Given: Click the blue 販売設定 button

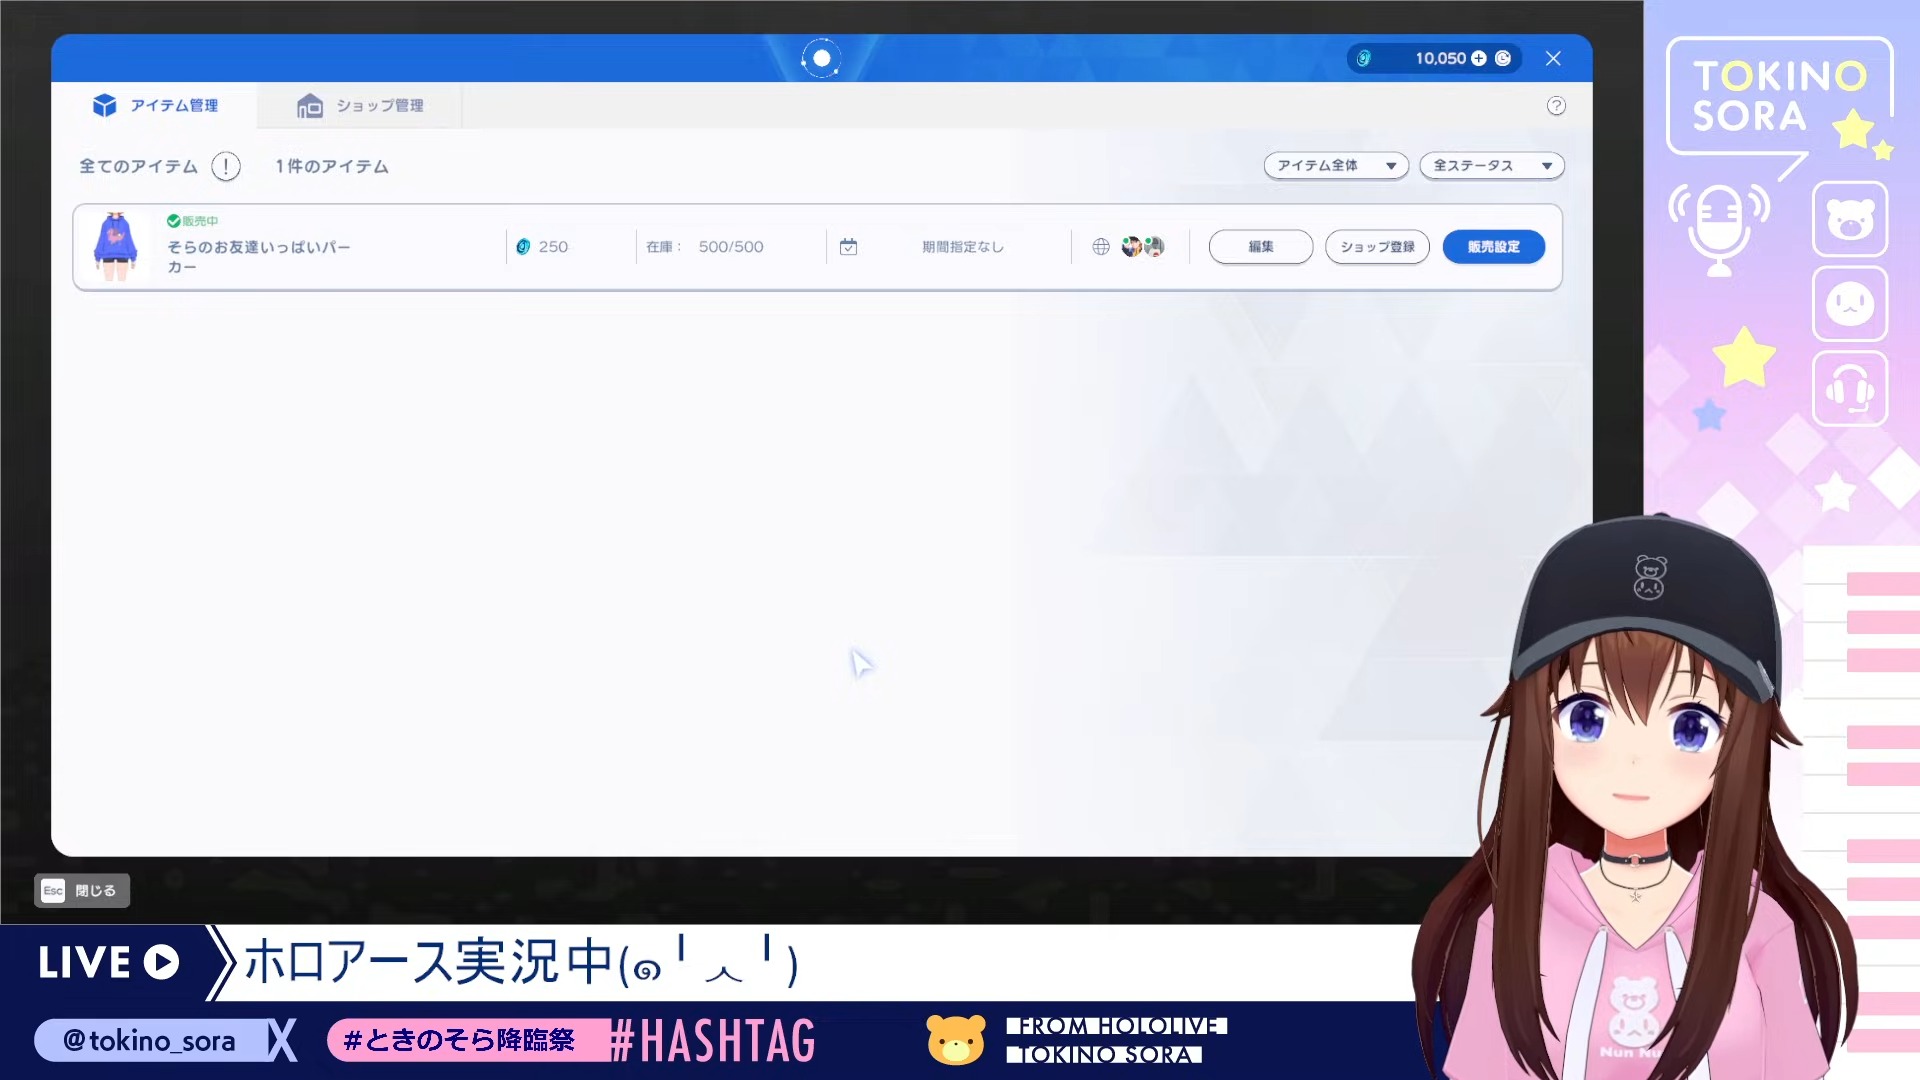Looking at the screenshot, I should pos(1493,247).
